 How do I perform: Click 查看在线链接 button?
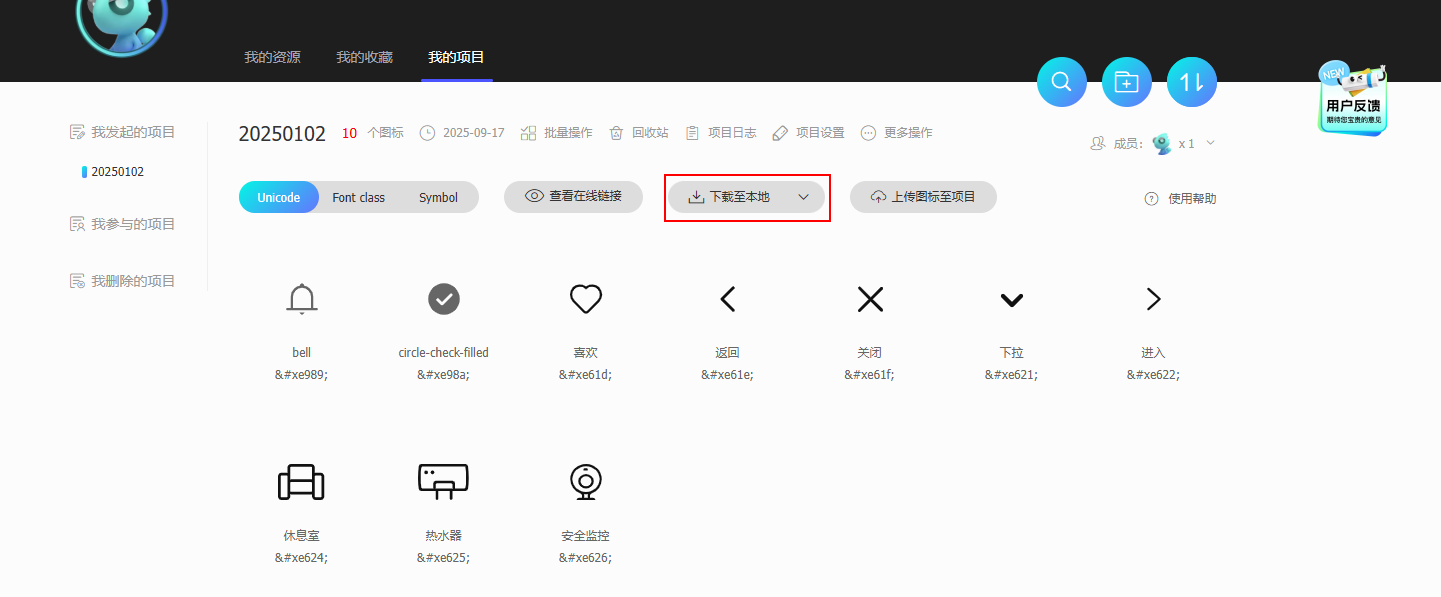pos(574,197)
